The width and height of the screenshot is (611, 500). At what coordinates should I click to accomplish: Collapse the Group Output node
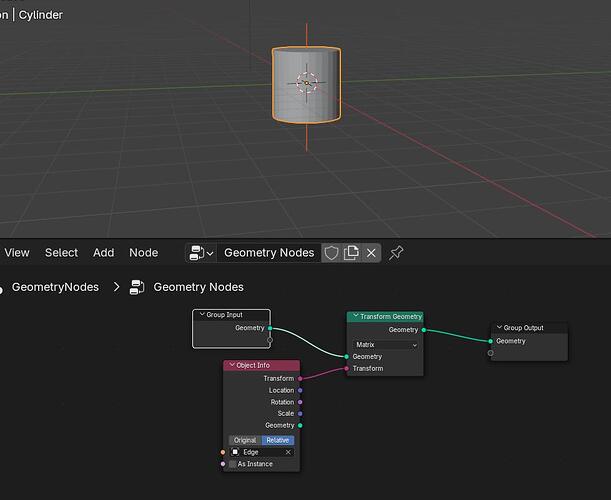pos(499,327)
